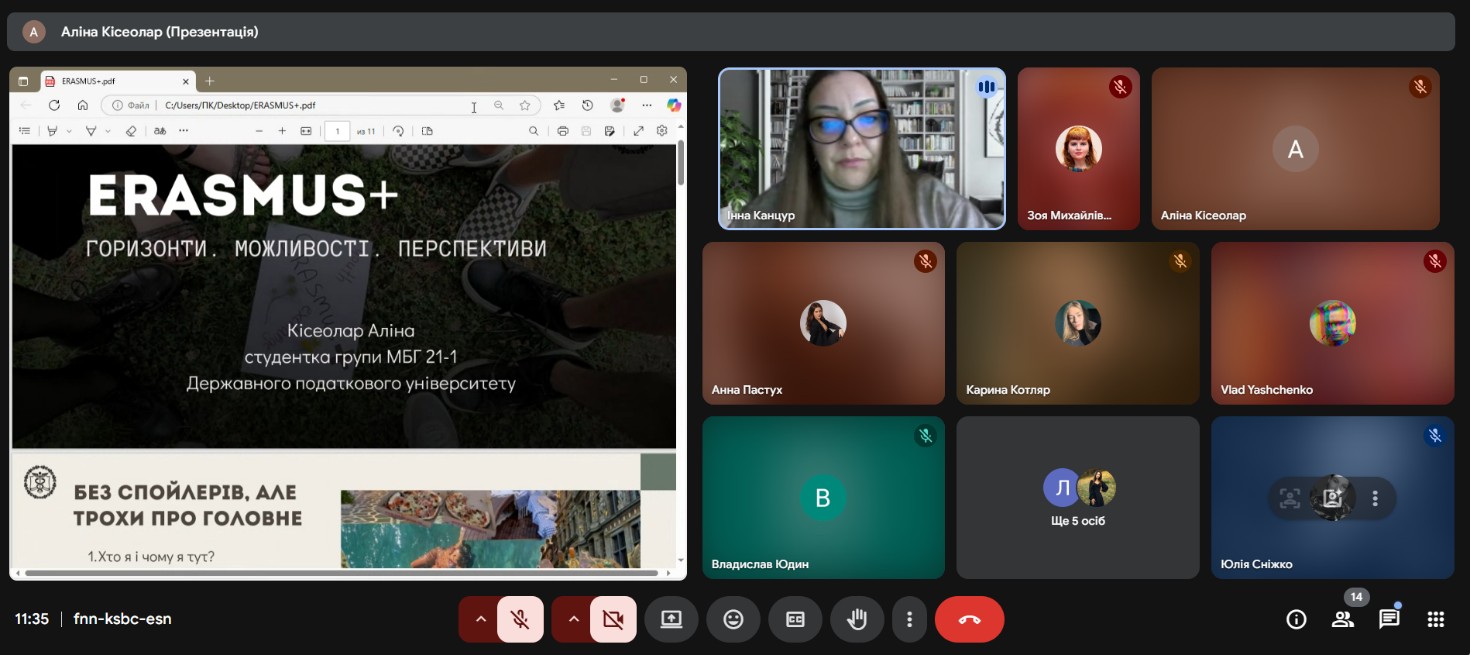Zoom in the PDF with plus icon
Viewport: 1470px width, 655px height.
pos(282,131)
